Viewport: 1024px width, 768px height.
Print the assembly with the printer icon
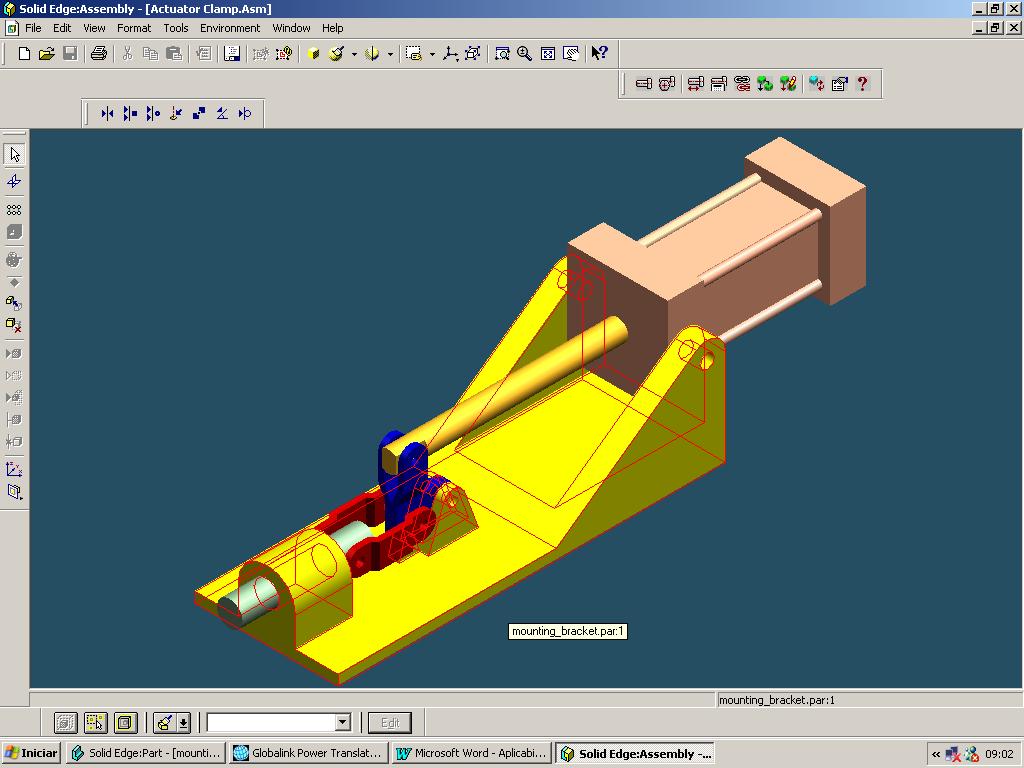(99, 54)
